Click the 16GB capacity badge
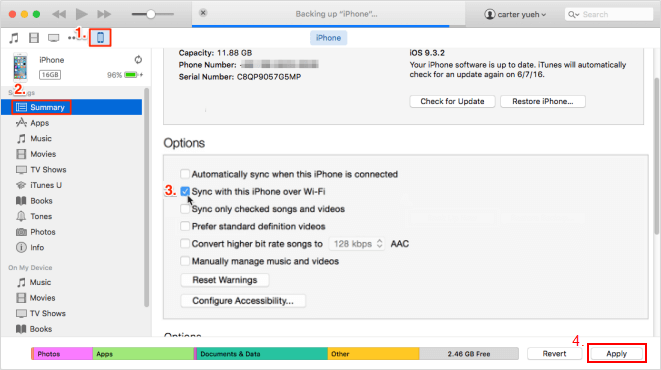Image resolution: width=661 pixels, height=370 pixels. pos(50,75)
